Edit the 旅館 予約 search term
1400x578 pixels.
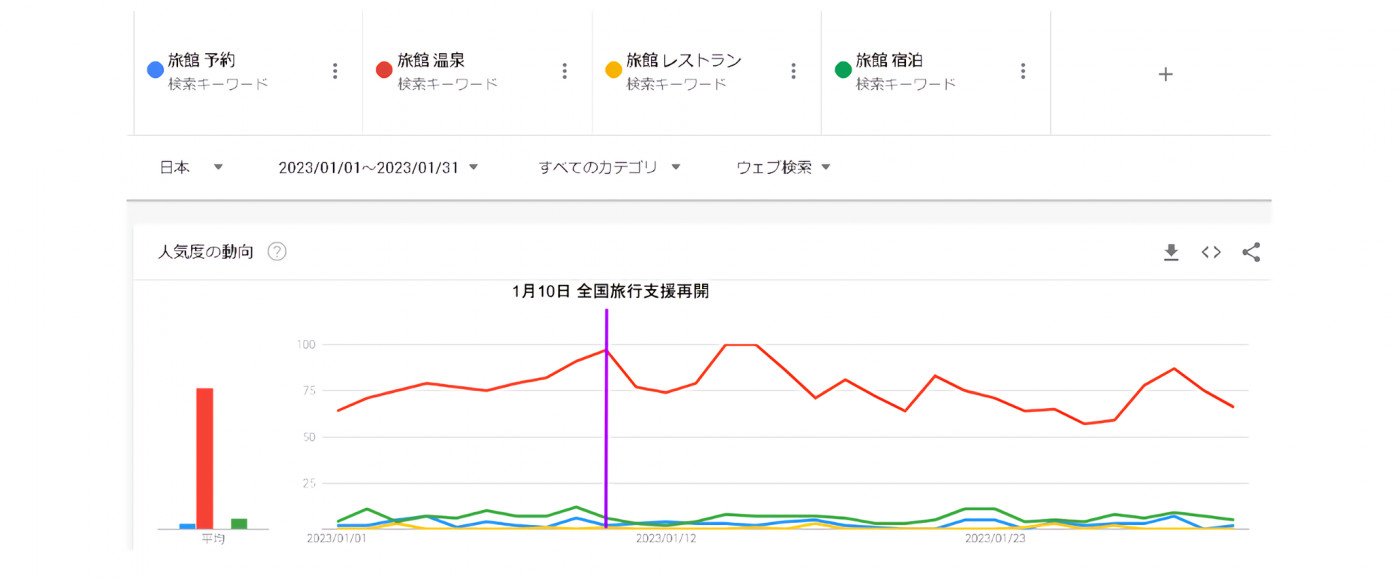pos(202,61)
